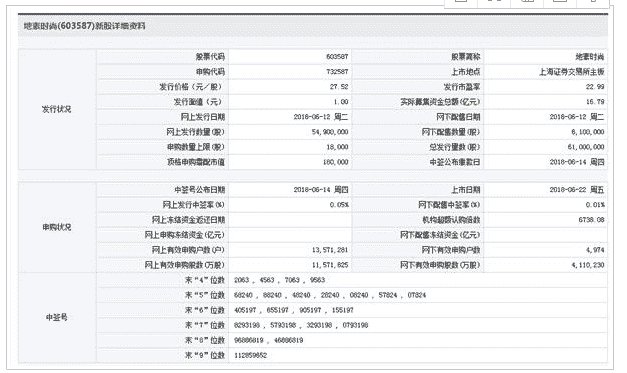Select the 6-digit winning numbers starting '405197'
The image size is (627, 373).
pyautogui.click(x=294, y=310)
